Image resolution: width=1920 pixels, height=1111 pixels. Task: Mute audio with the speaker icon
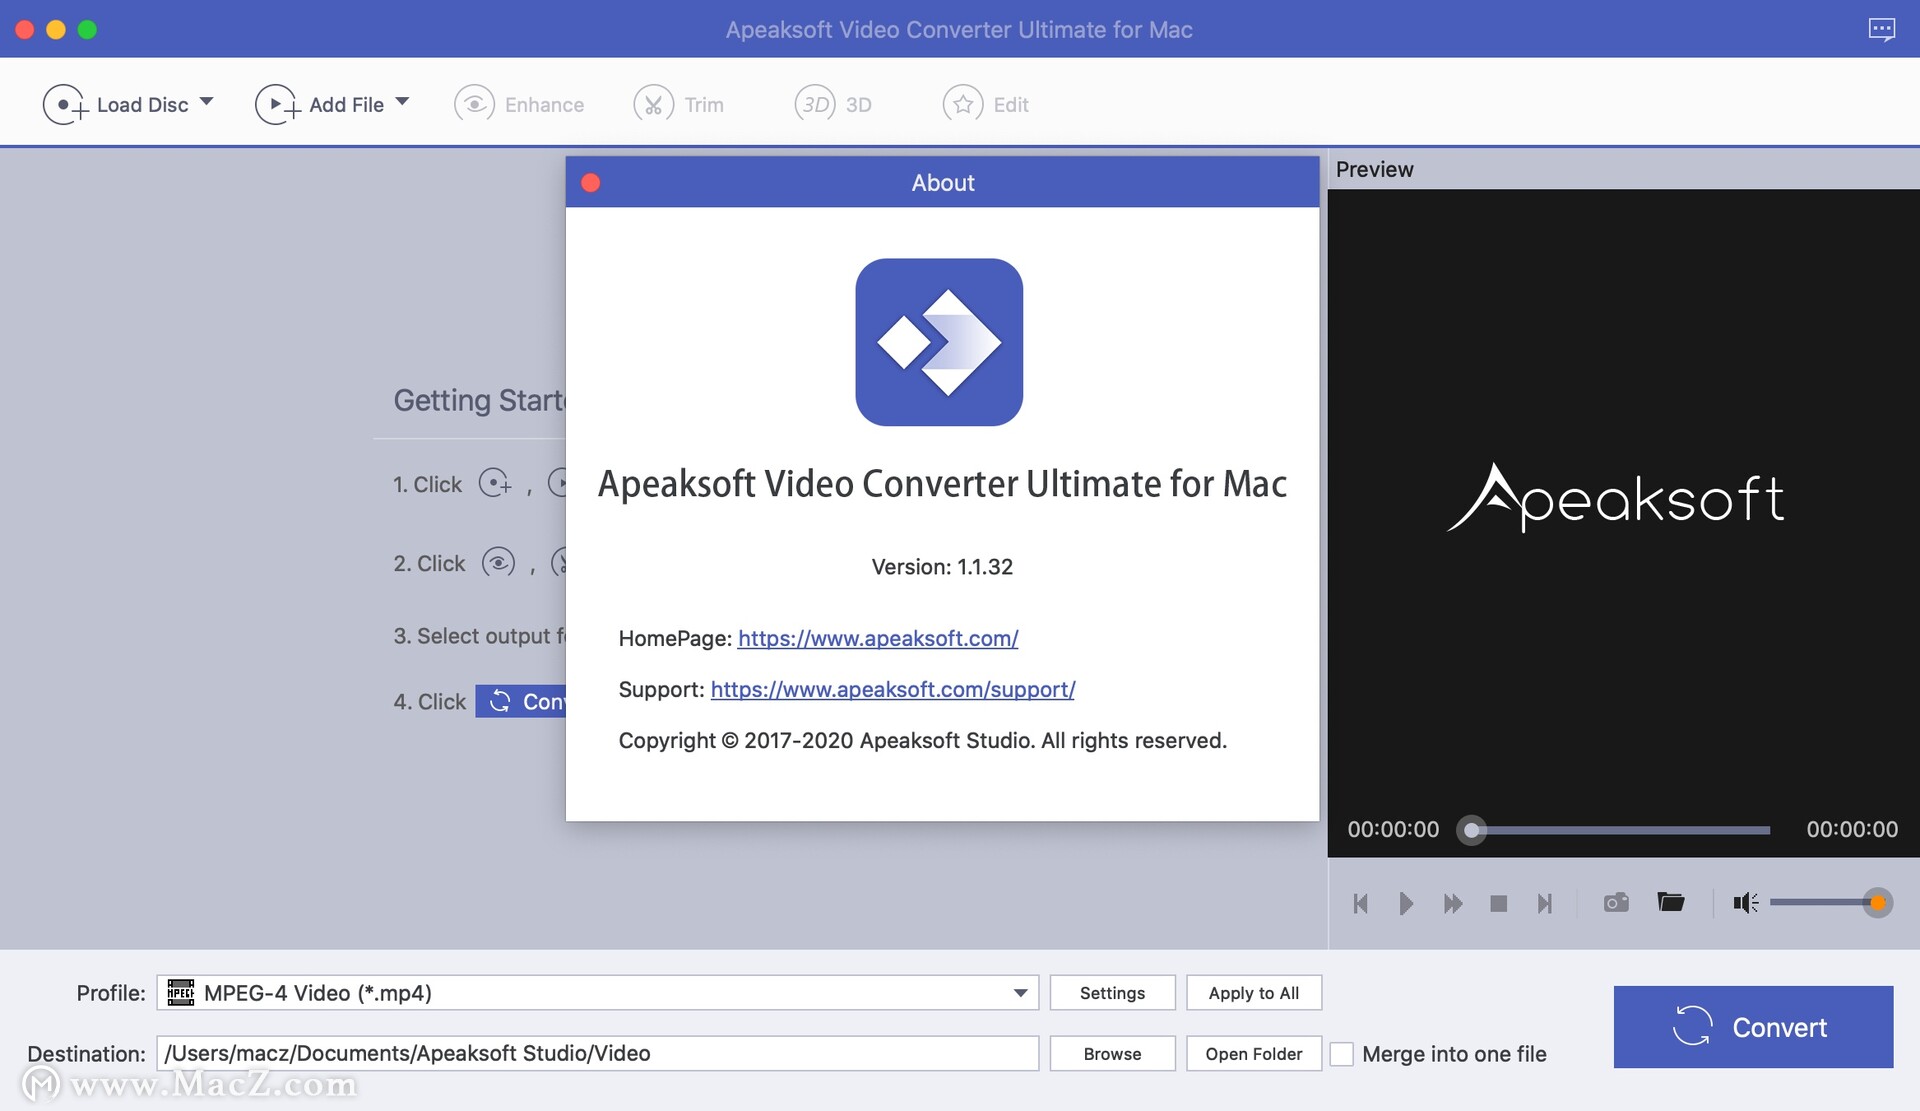pyautogui.click(x=1746, y=903)
